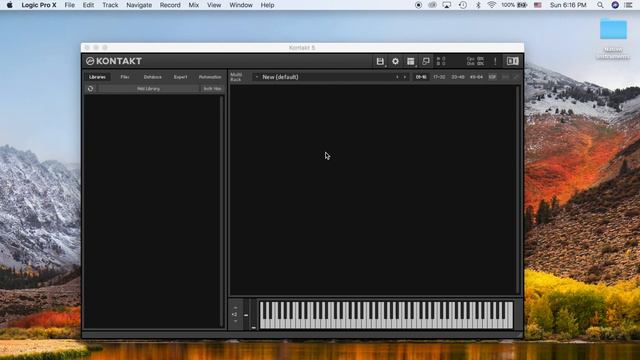Open the View menu
Viewport: 640px width, 360px height.
pyautogui.click(x=214, y=5)
